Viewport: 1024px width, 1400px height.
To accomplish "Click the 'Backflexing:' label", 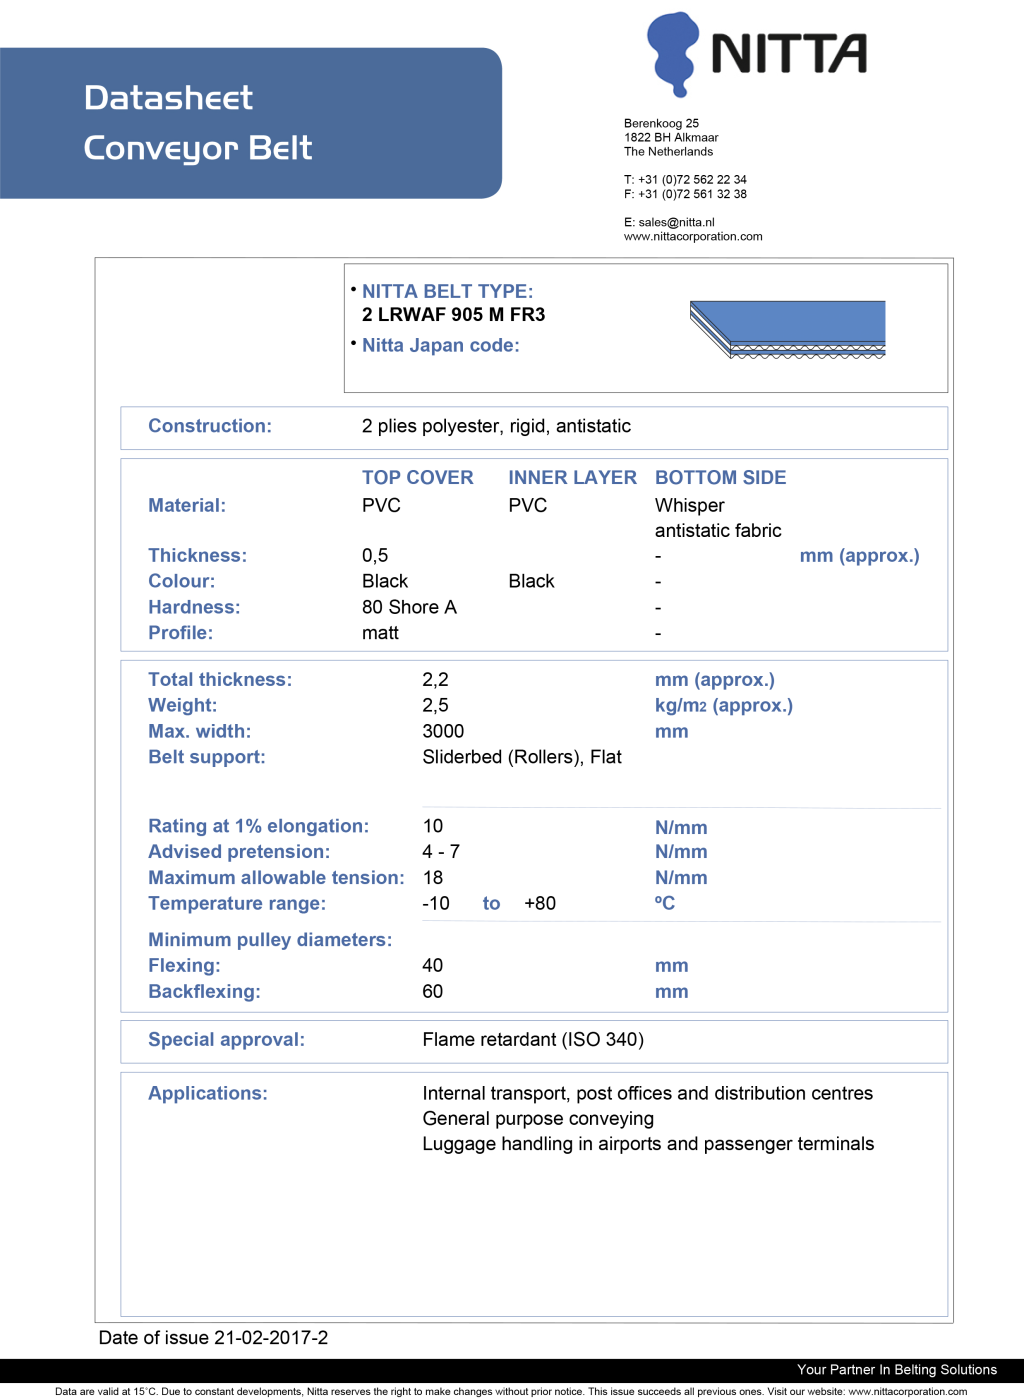I will [204, 992].
